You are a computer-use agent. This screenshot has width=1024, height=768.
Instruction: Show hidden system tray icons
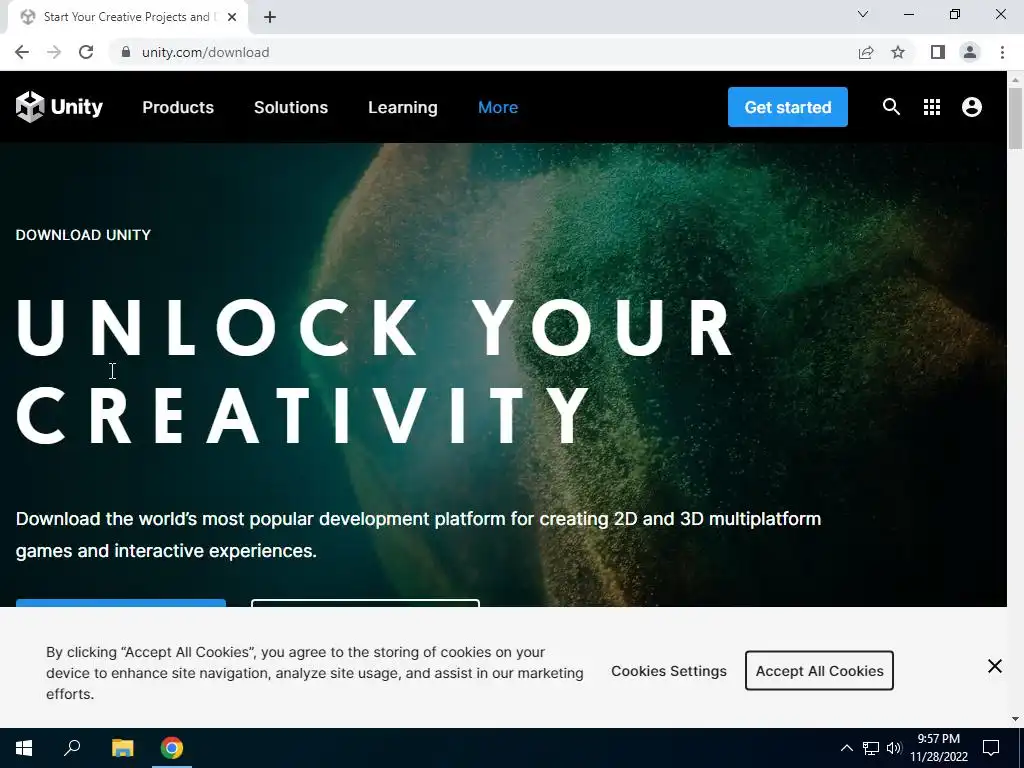click(x=846, y=748)
